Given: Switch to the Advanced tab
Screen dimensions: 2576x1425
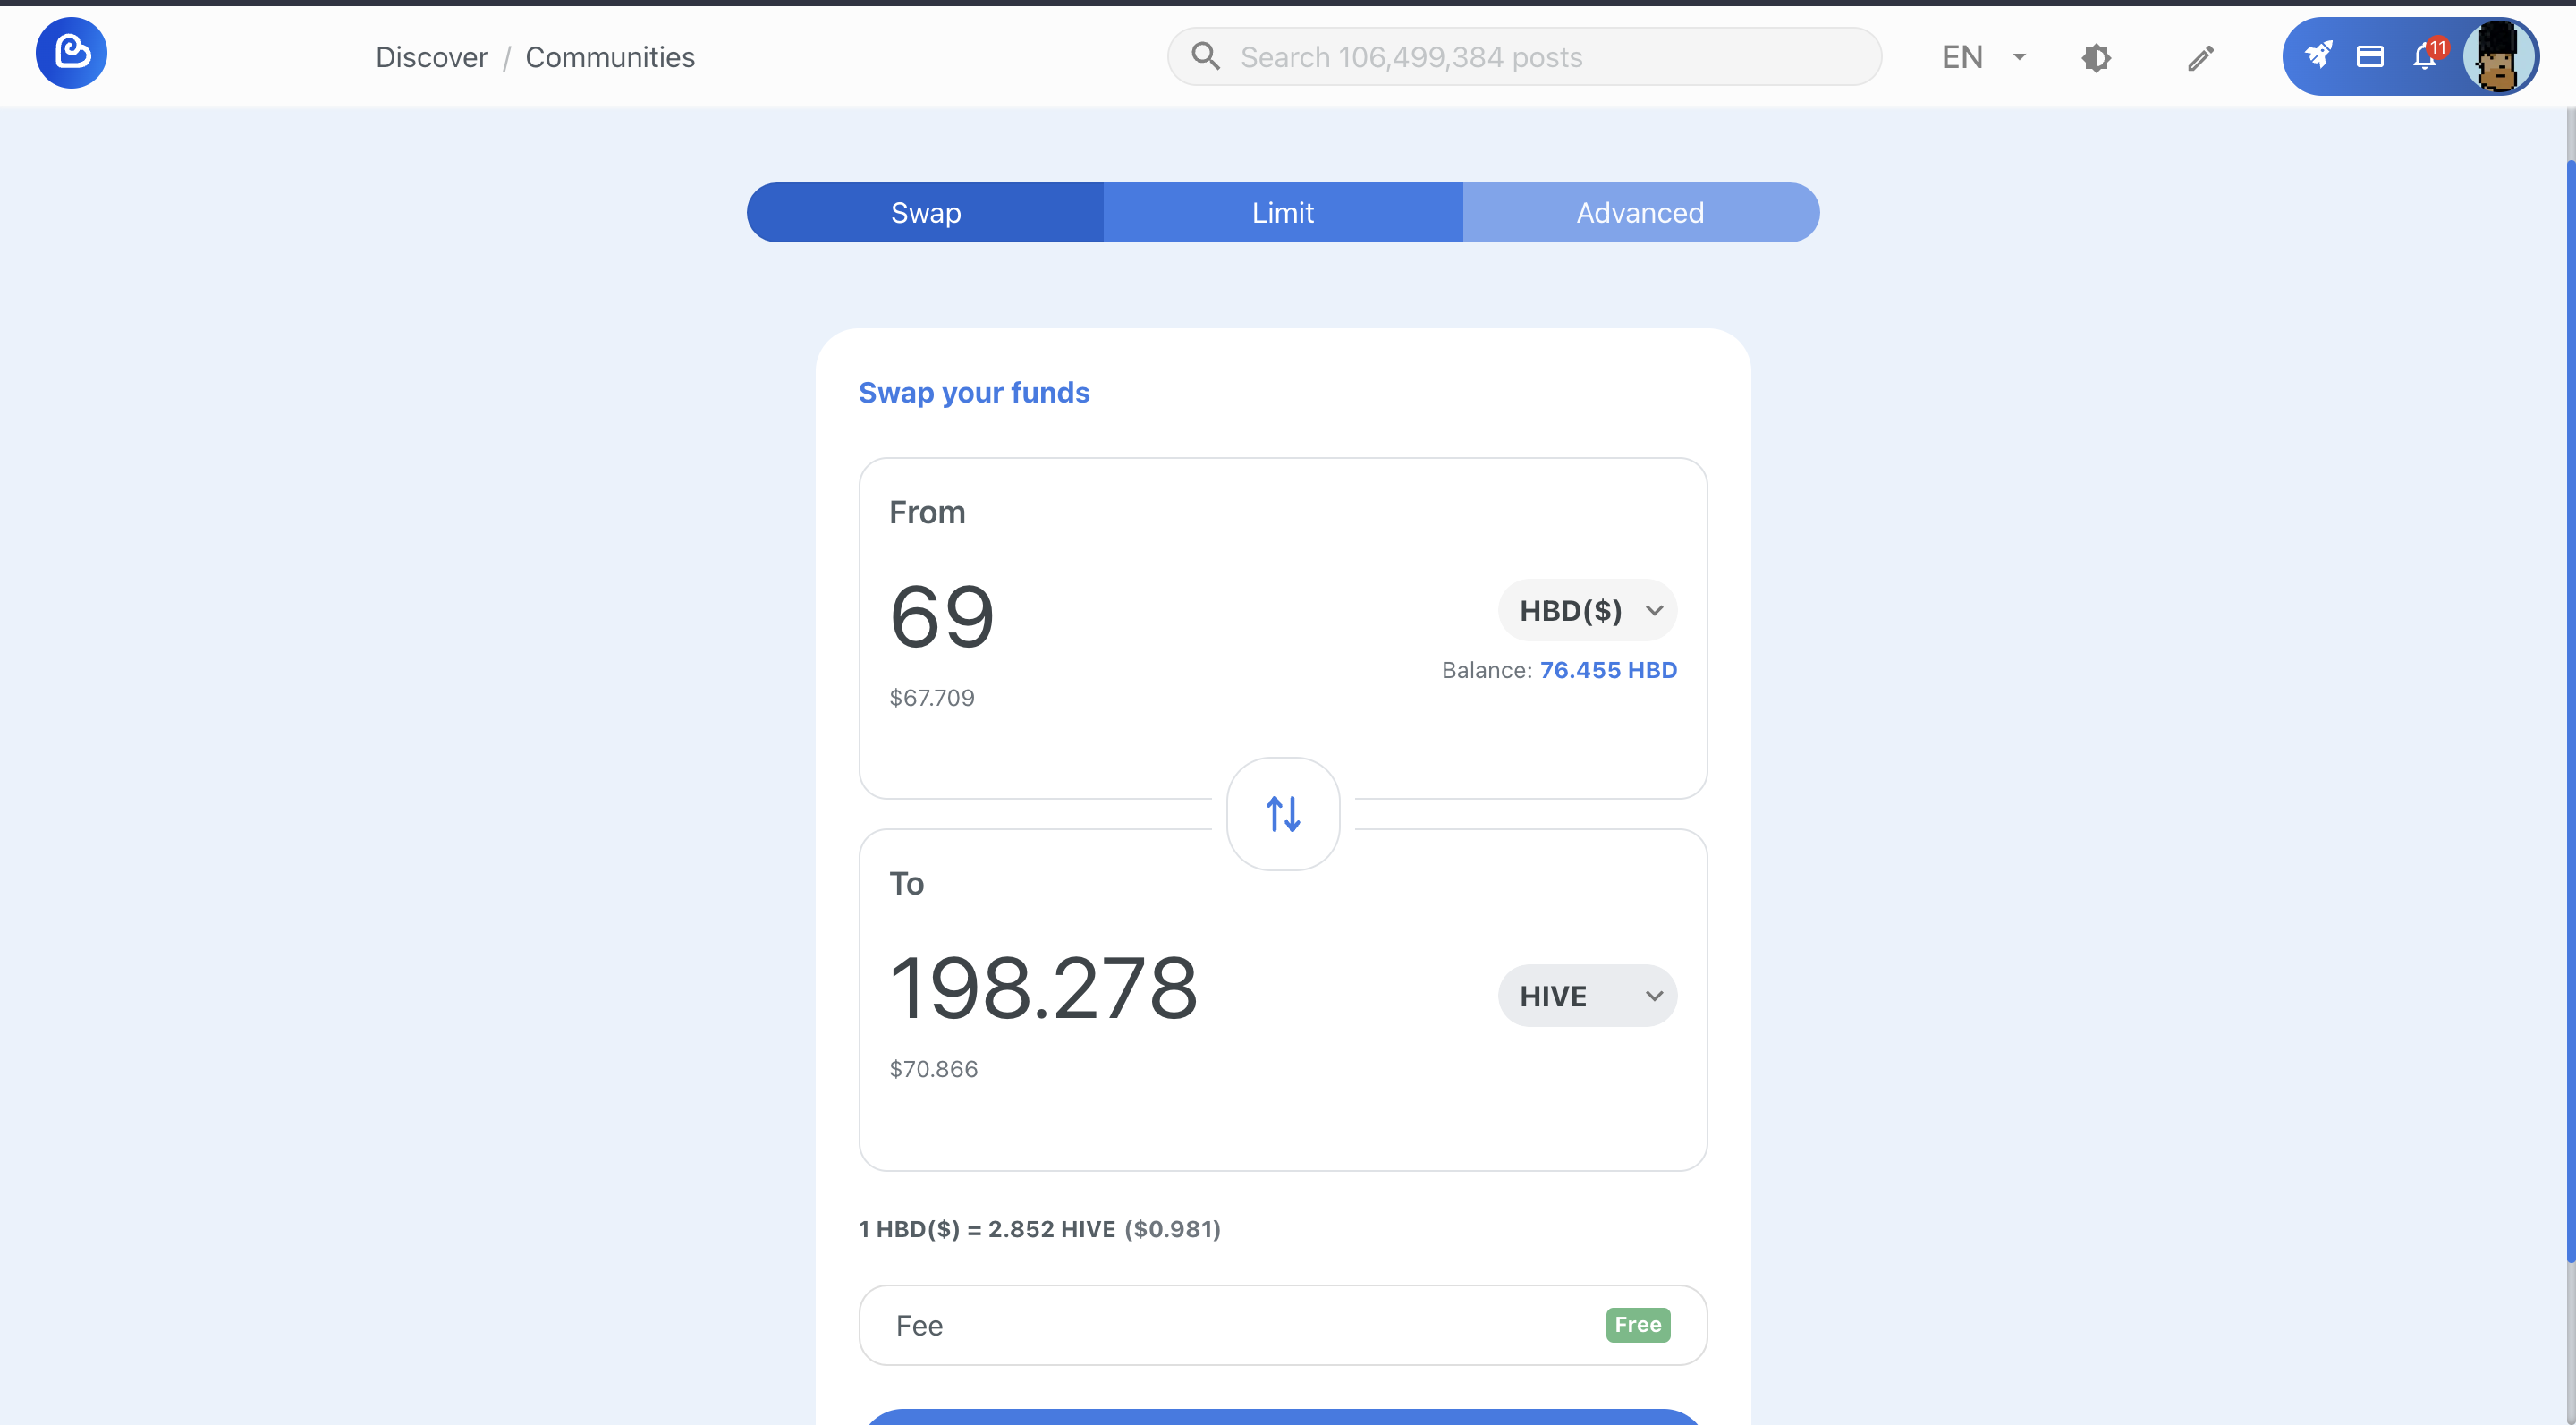Looking at the screenshot, I should (1641, 212).
